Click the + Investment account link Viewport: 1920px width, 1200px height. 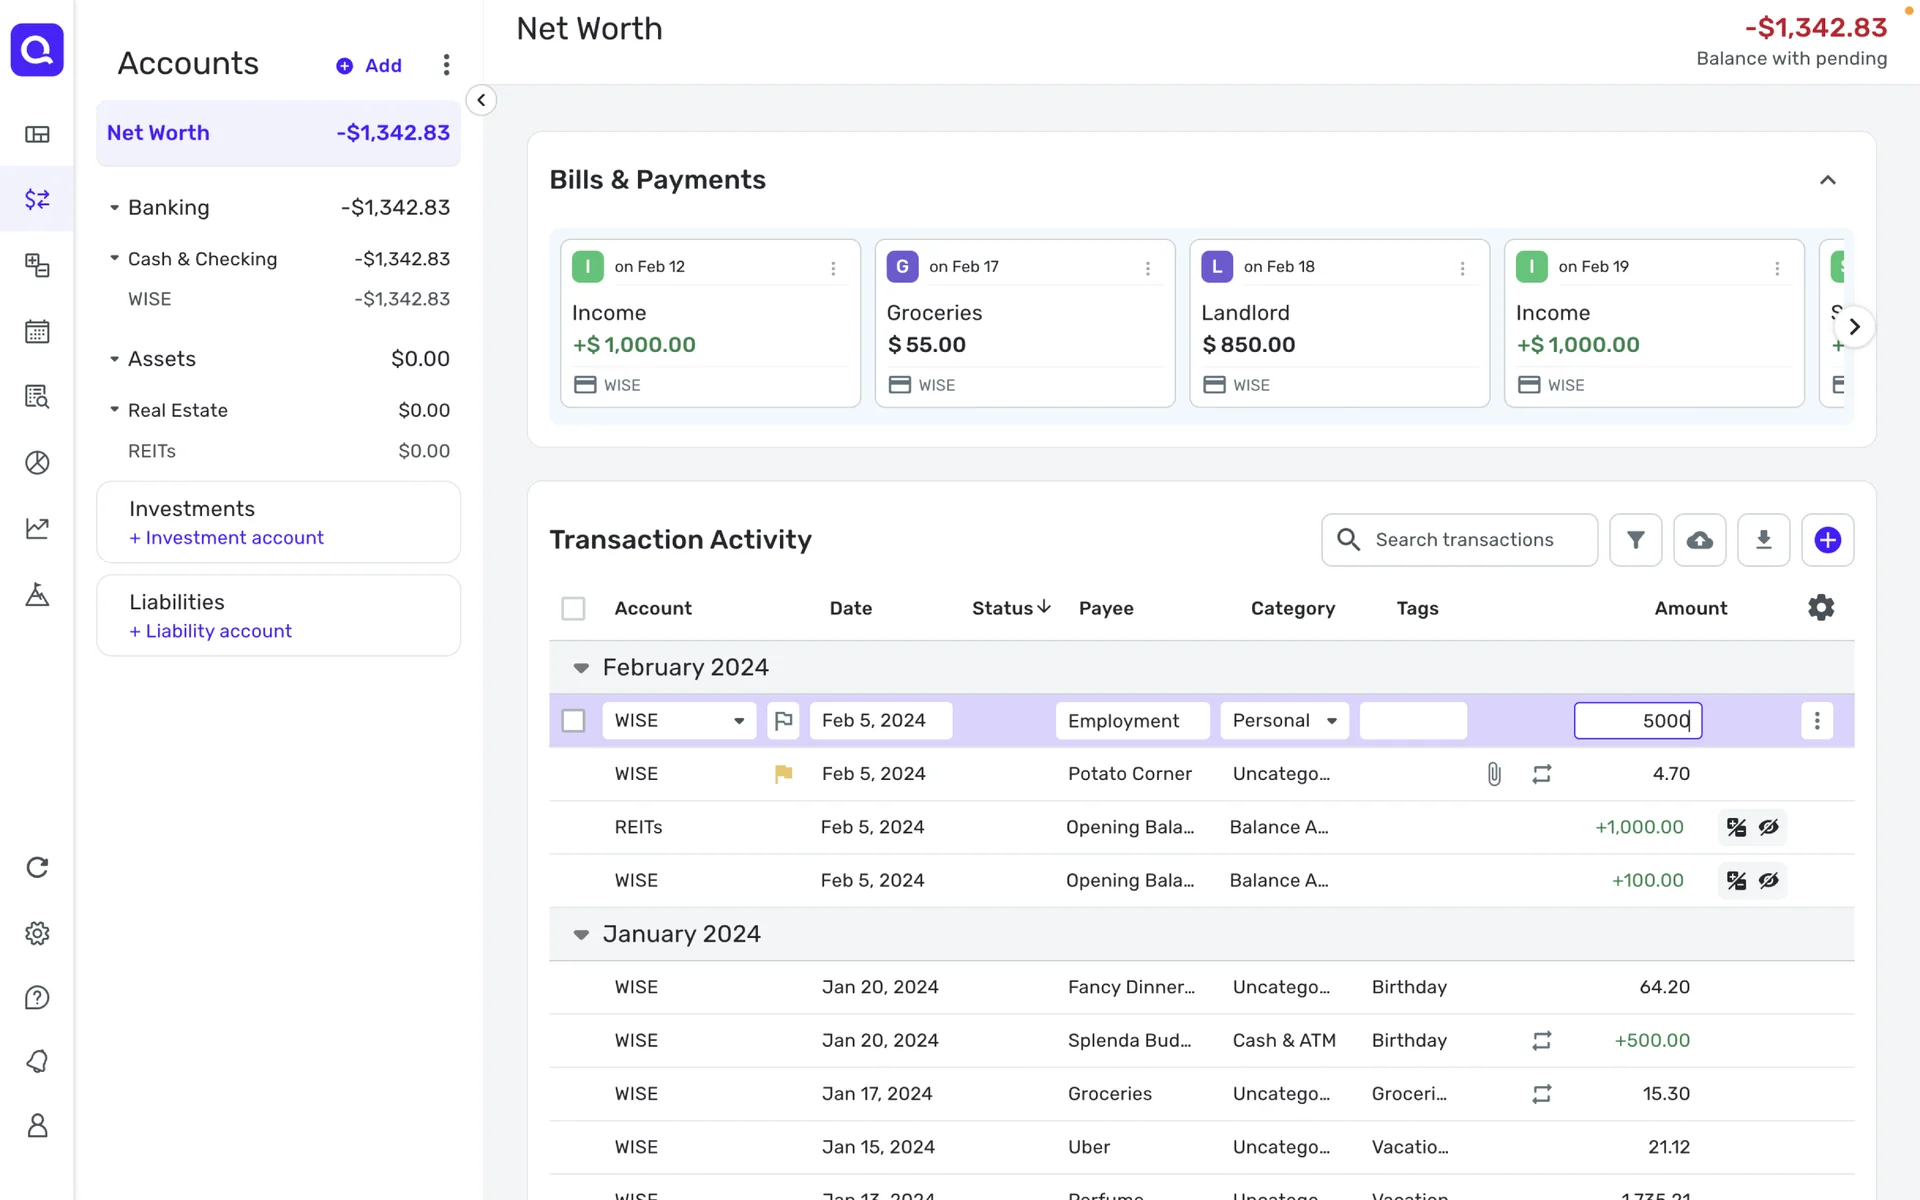click(x=226, y=538)
